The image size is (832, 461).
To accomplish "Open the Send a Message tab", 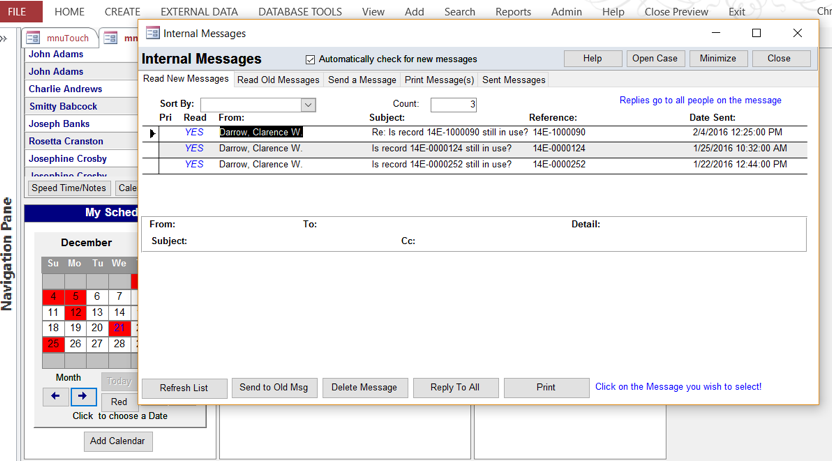I will (362, 80).
